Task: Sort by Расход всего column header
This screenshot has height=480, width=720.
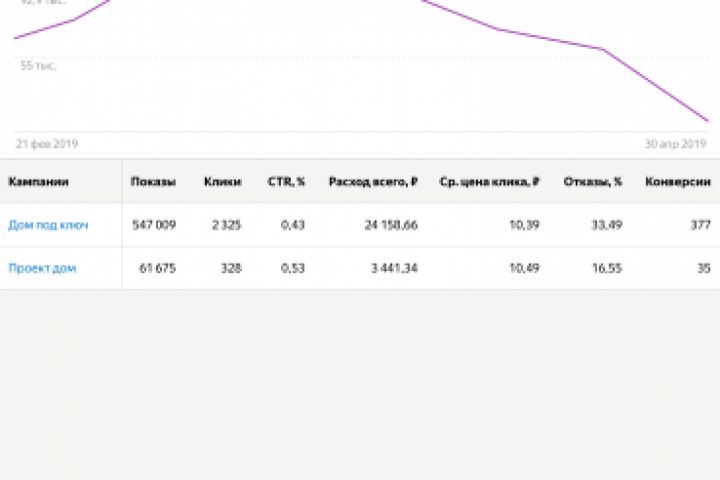Action: tap(373, 182)
